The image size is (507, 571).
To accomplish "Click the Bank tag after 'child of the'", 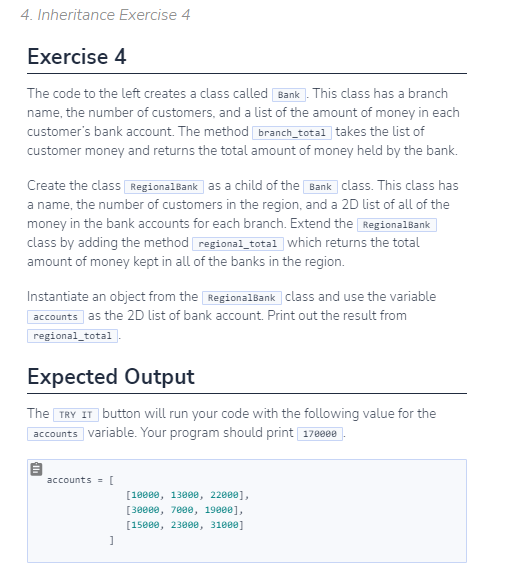I will click(321, 186).
